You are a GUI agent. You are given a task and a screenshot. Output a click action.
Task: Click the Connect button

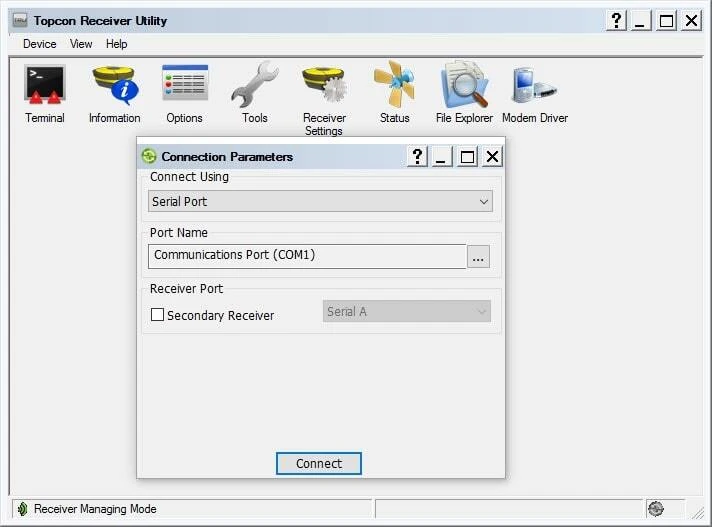(x=319, y=463)
